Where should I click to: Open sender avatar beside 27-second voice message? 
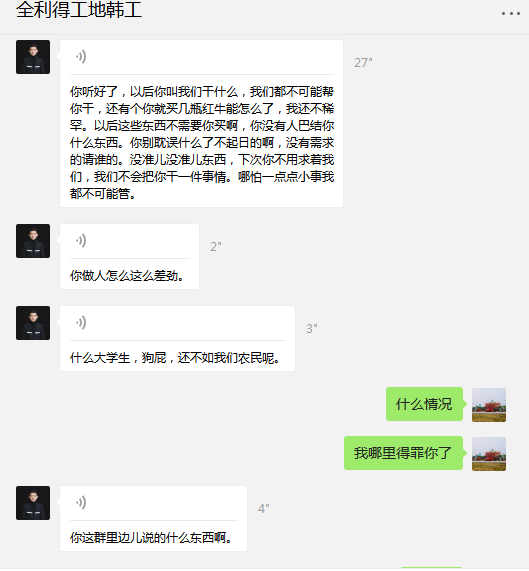33,57
